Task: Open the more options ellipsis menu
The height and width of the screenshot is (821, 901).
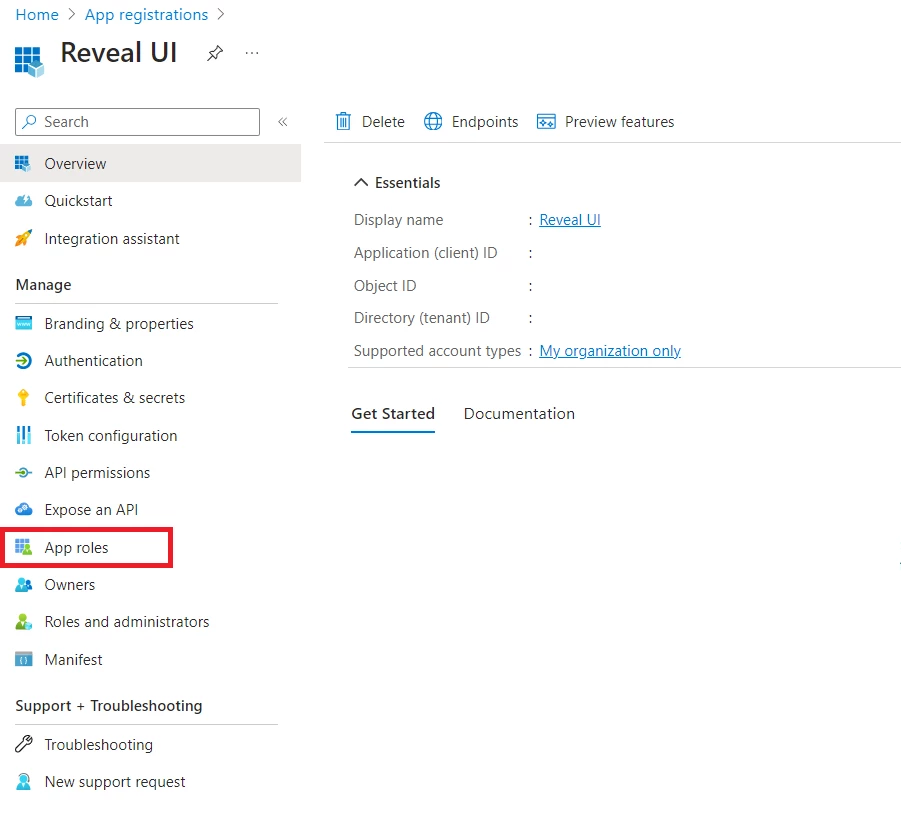Action: [252, 53]
